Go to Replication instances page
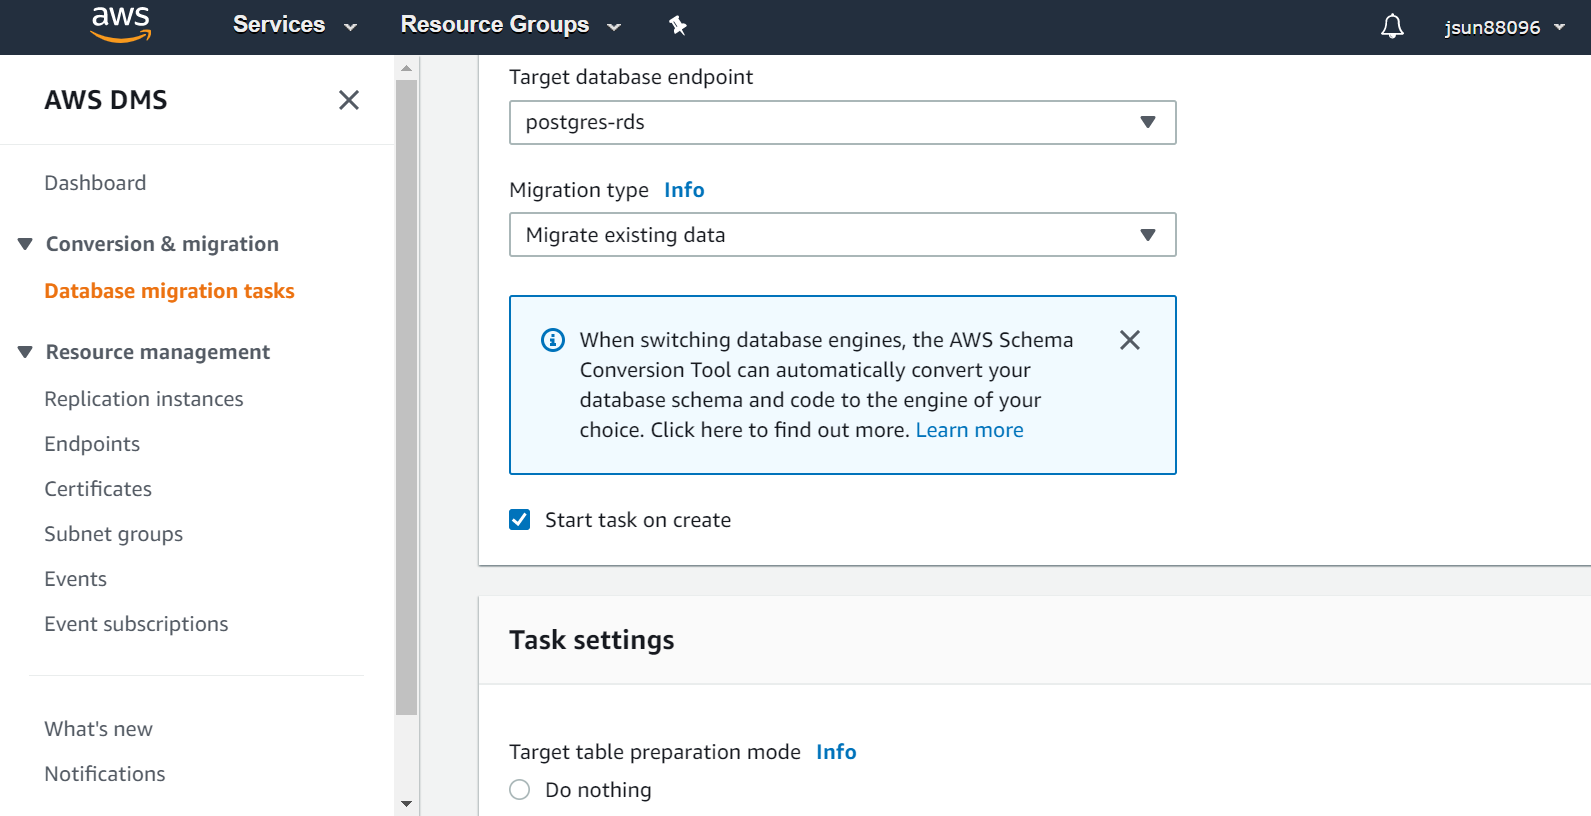The image size is (1591, 816). point(144,399)
